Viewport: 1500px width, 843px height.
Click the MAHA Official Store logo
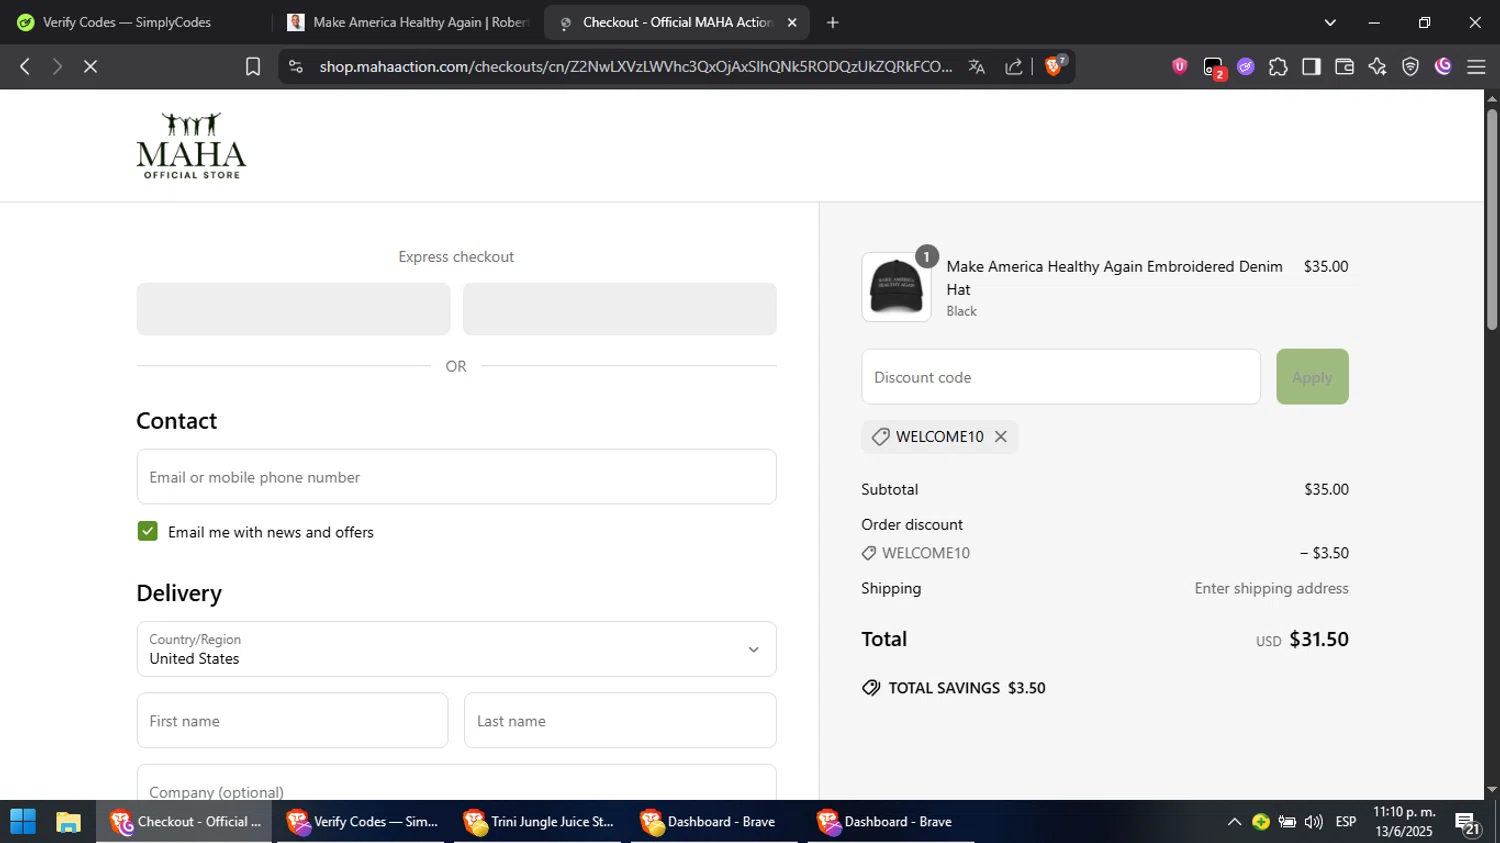coord(191,146)
